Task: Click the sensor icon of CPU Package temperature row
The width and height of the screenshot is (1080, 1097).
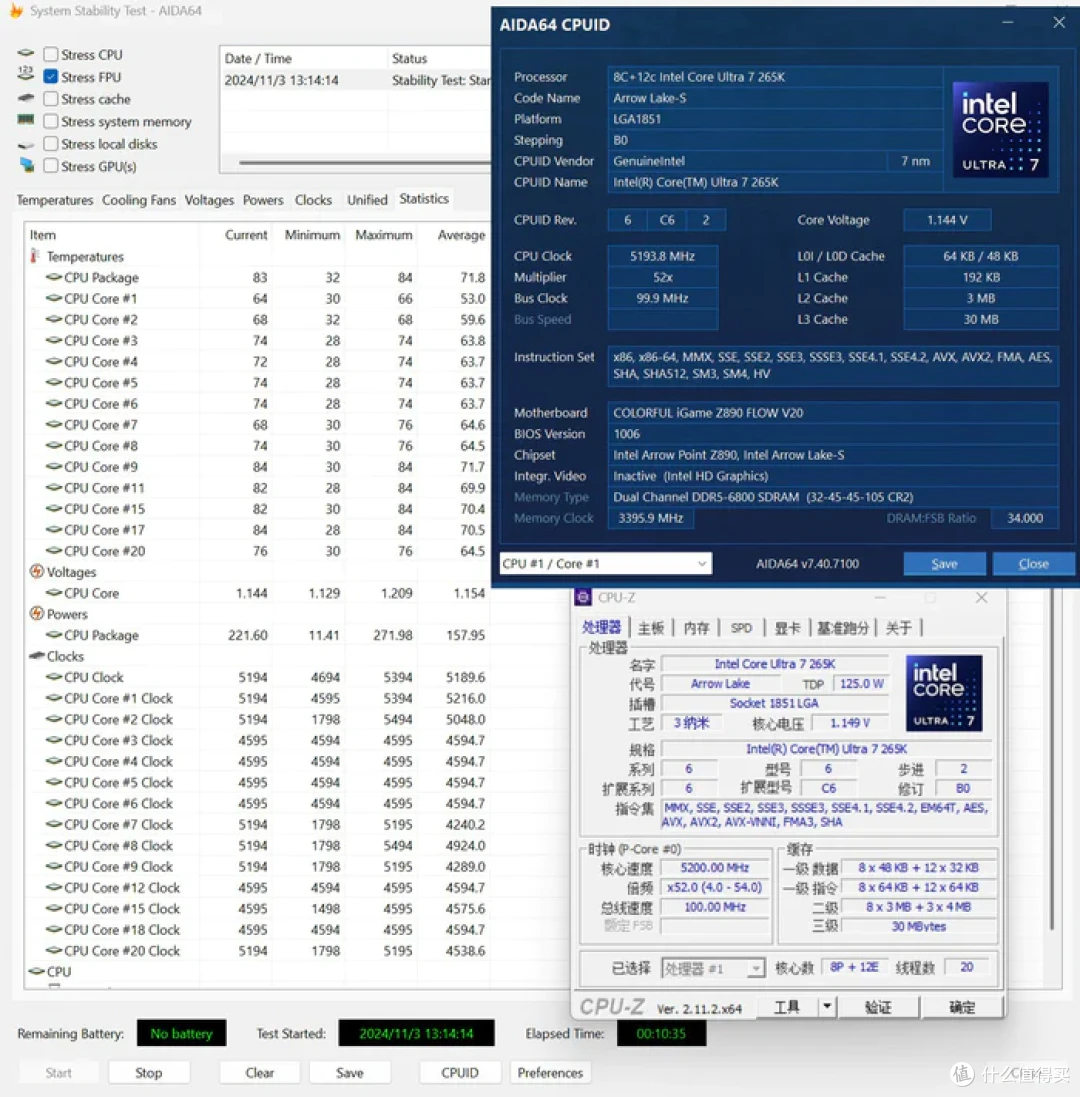Action: [x=53, y=277]
